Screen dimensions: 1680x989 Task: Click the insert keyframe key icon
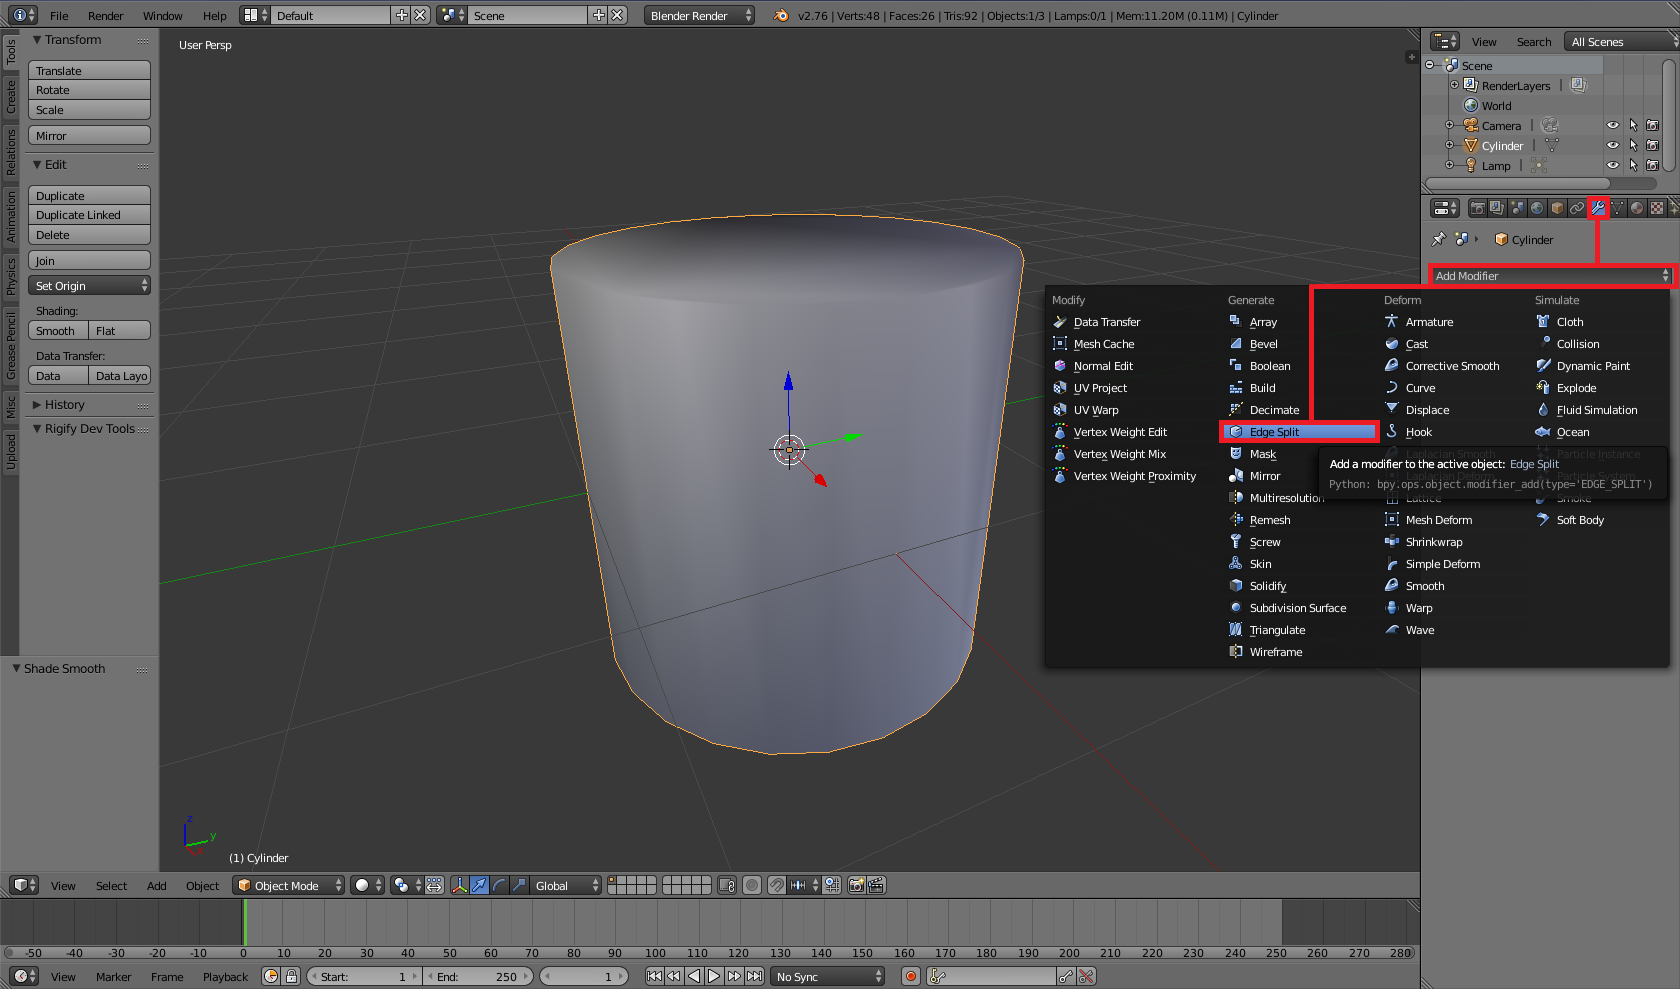[1066, 976]
